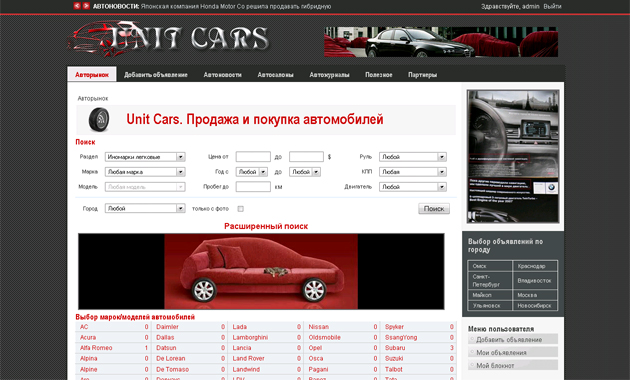Click the red sofa car banner
The width and height of the screenshot is (630, 380).
click(x=261, y=272)
